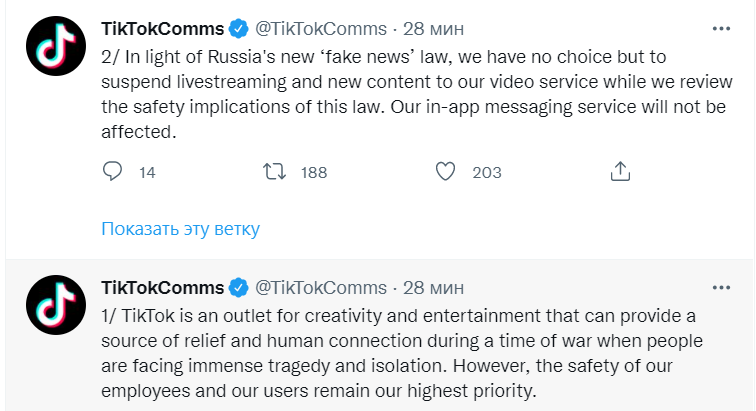Click '28 мин' timestamp on second tweet
The height and width of the screenshot is (411, 756).
433,289
